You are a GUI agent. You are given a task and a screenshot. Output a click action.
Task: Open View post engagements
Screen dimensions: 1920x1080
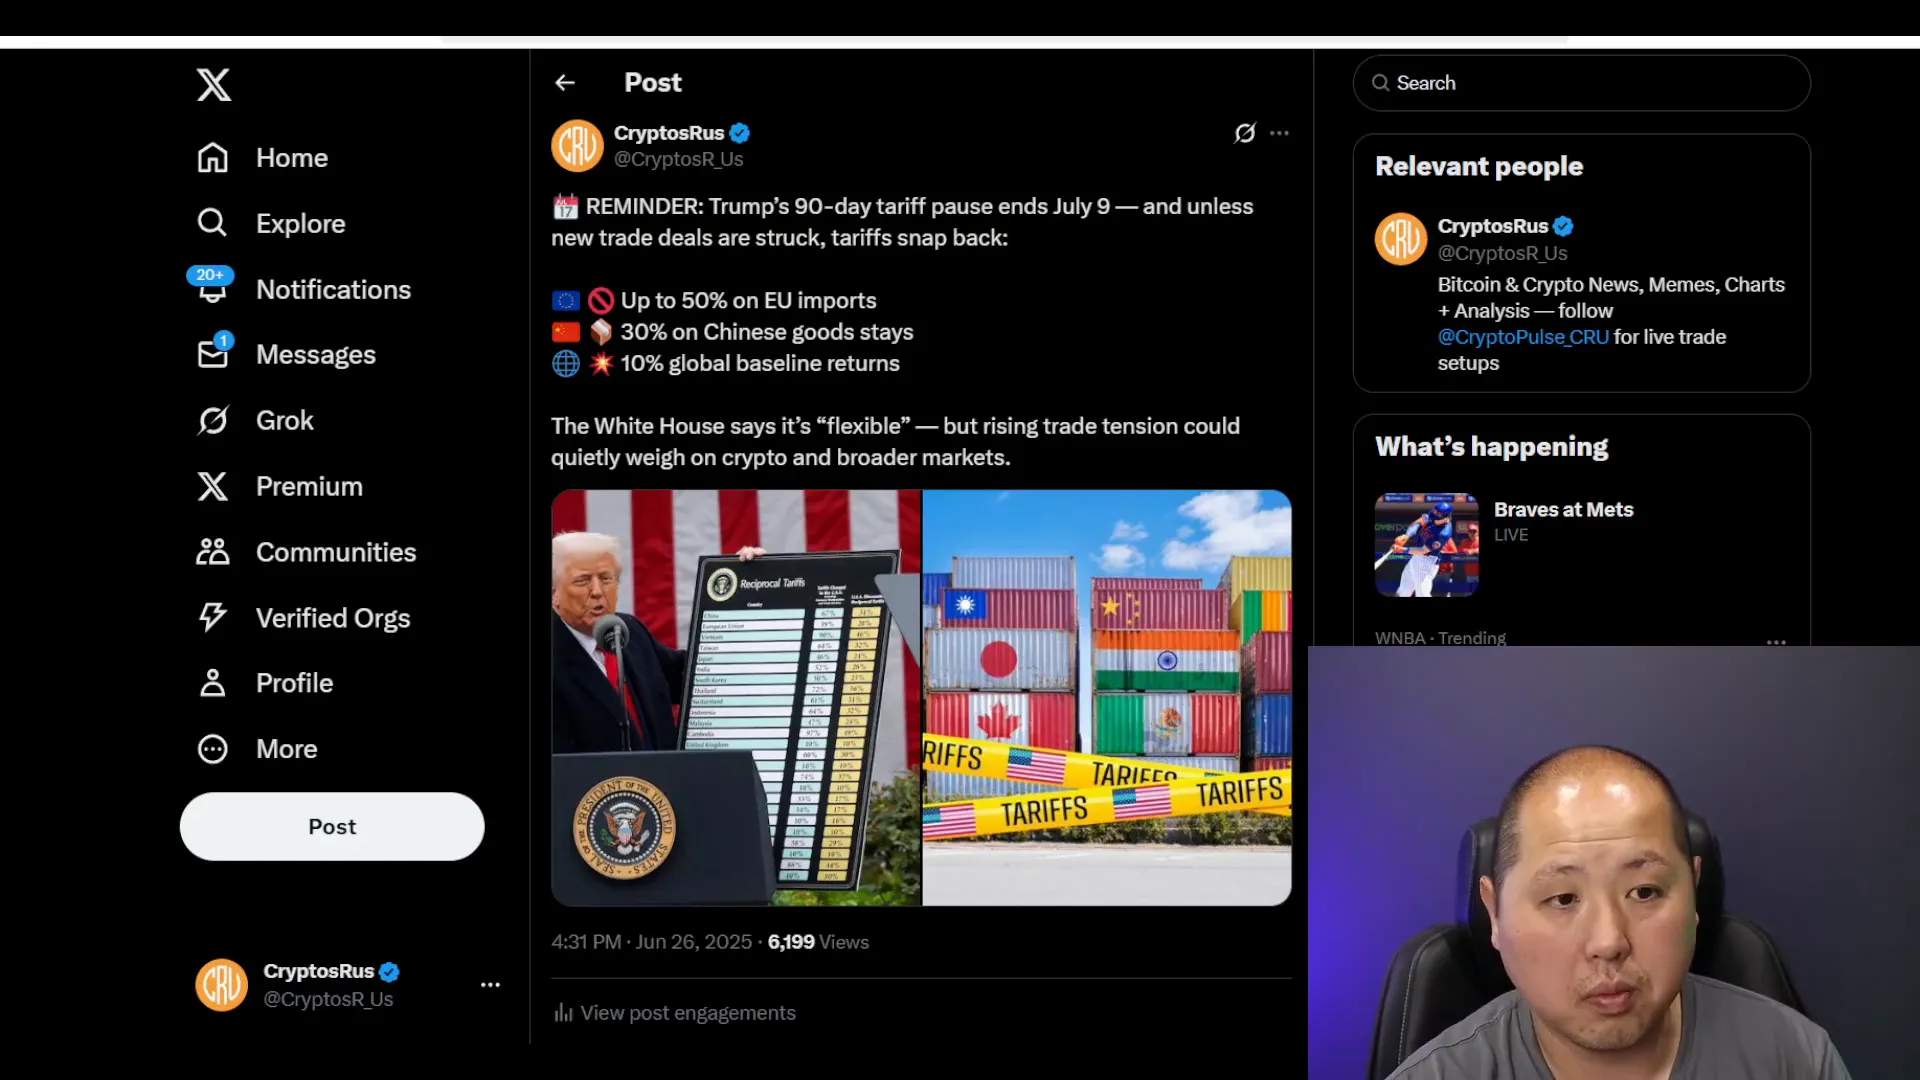point(675,1013)
